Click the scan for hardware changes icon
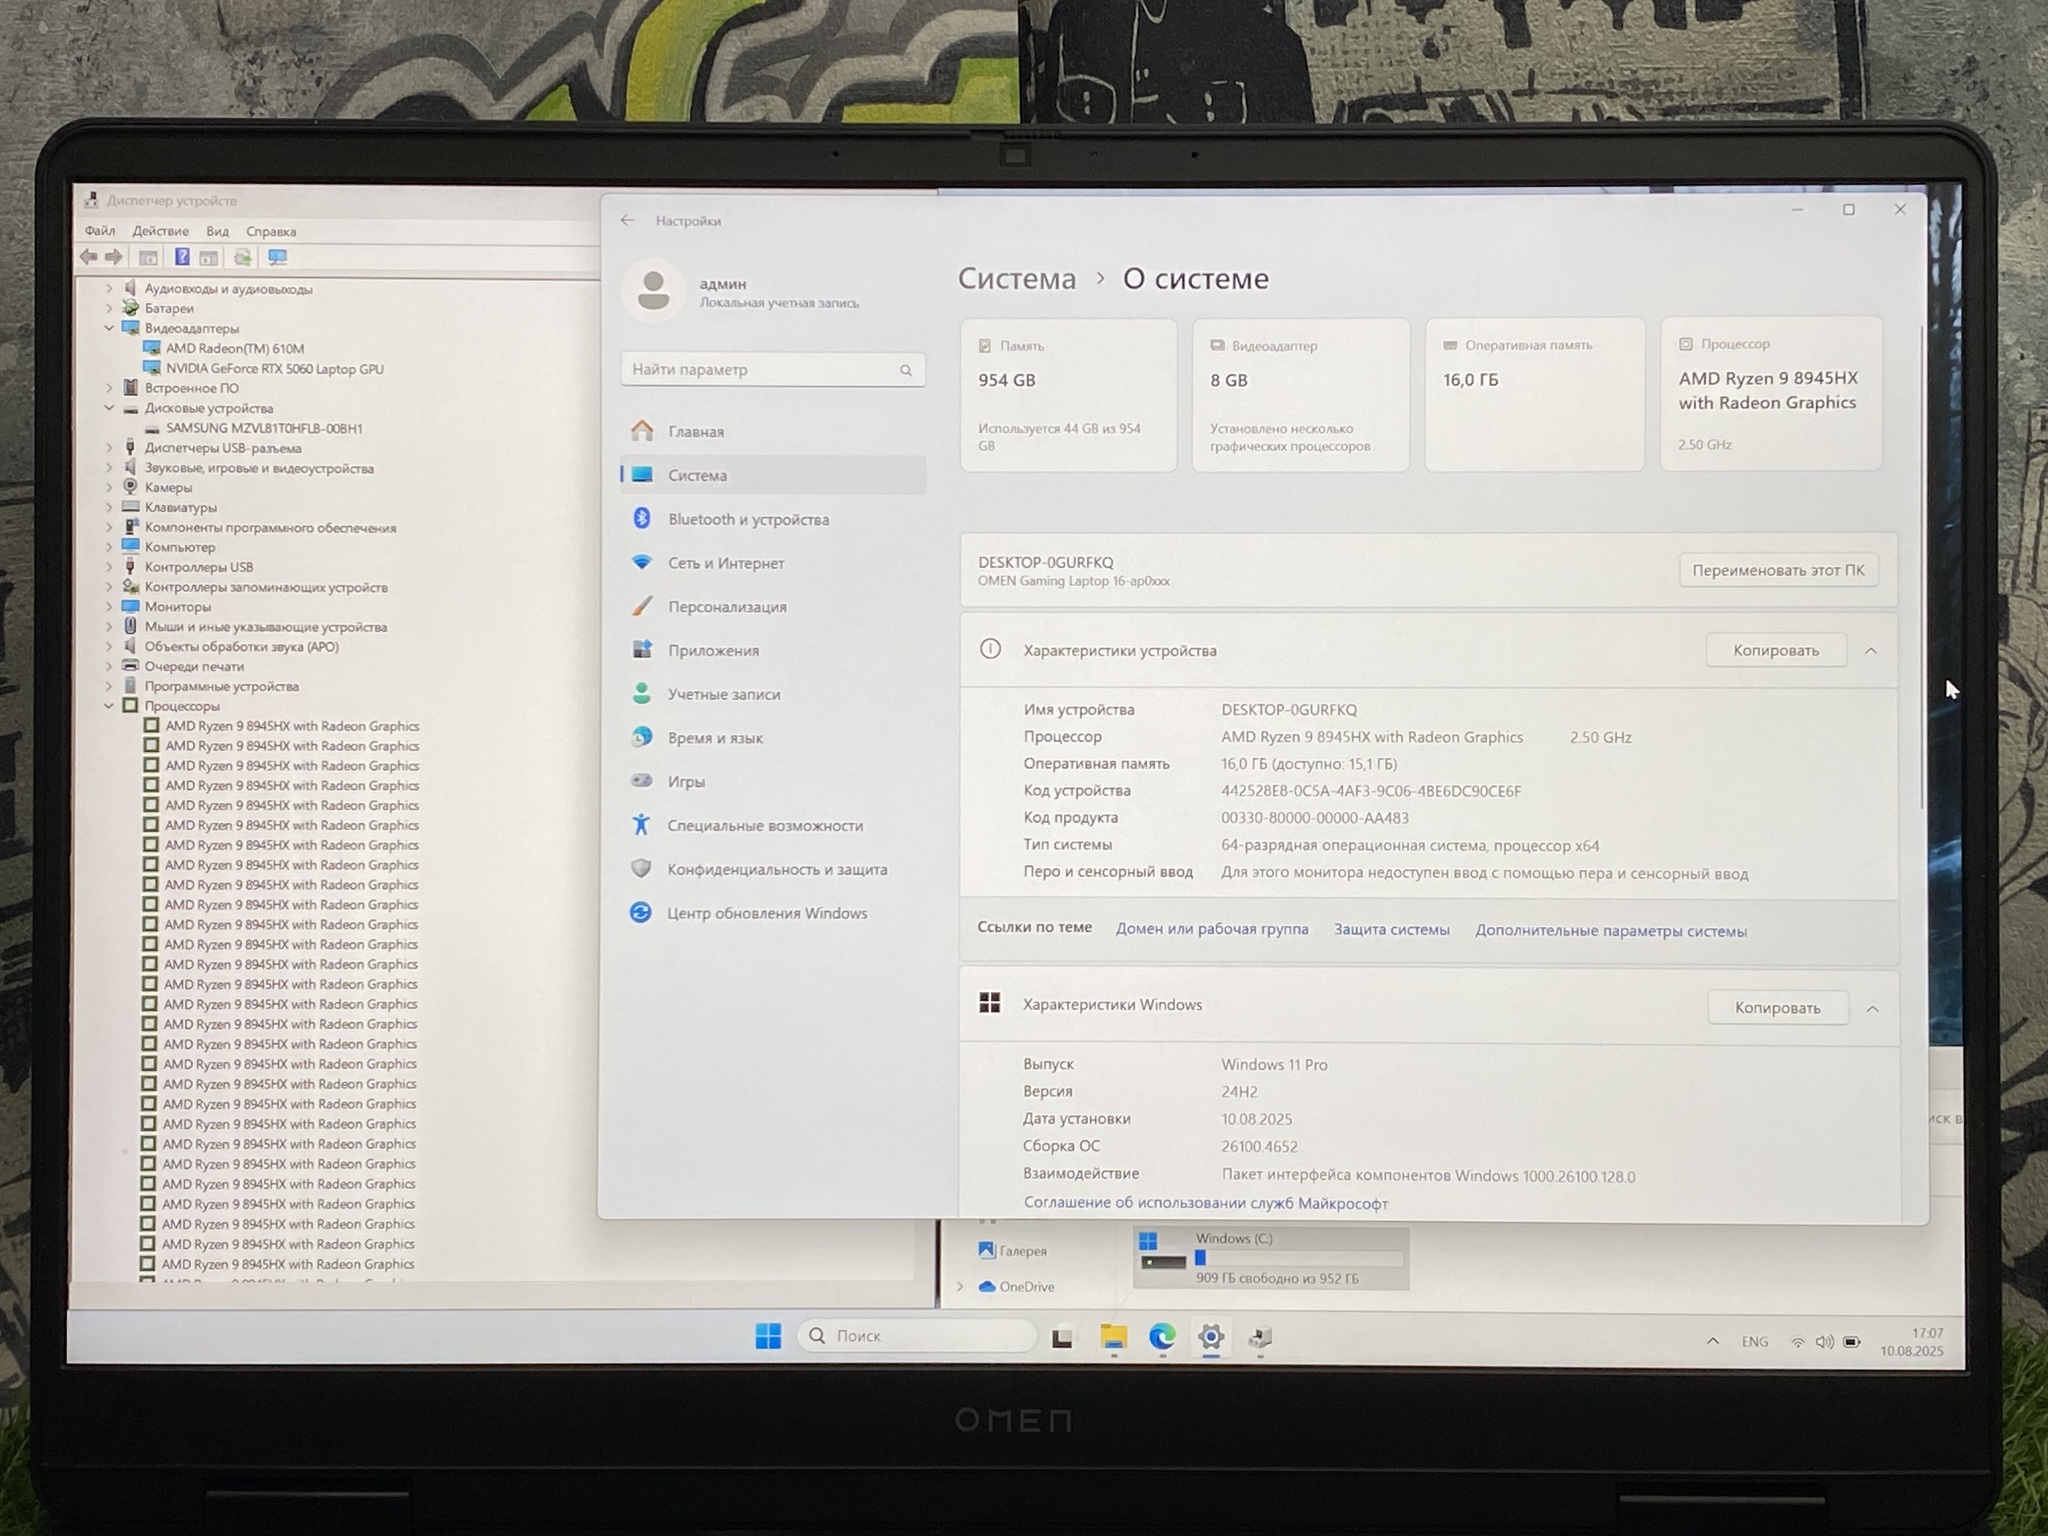Viewport: 2048px width, 1536px height. pos(277,257)
